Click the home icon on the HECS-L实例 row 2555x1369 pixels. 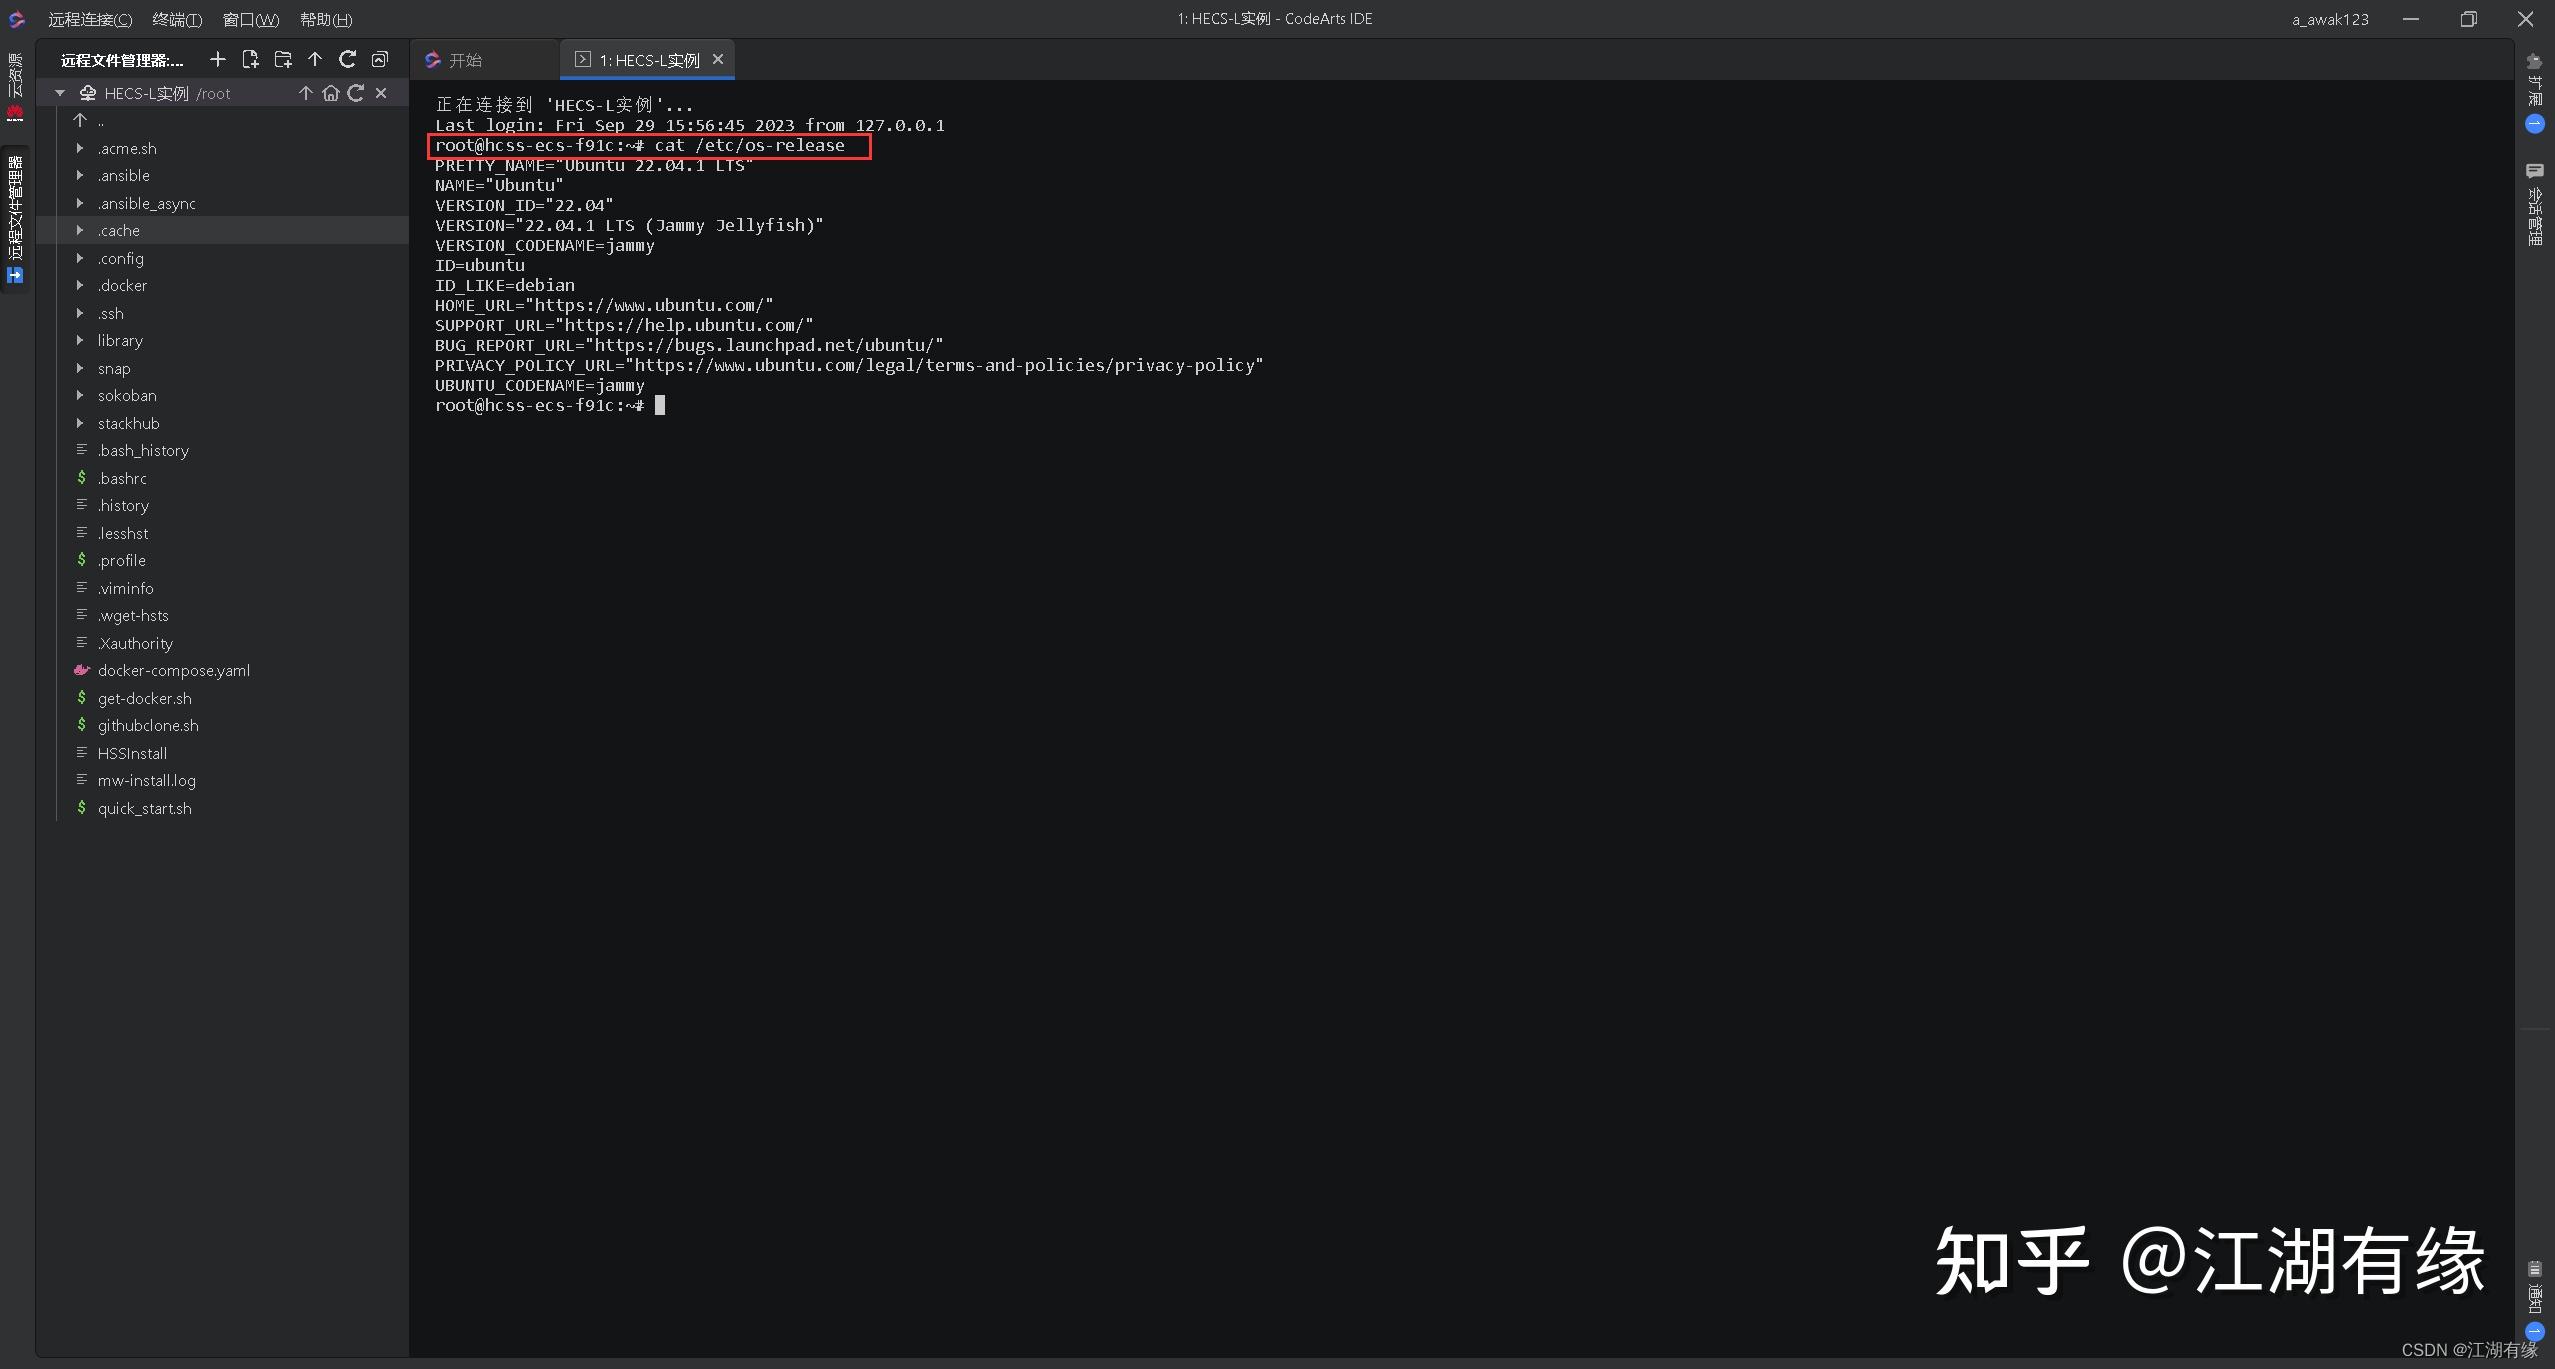click(x=330, y=92)
